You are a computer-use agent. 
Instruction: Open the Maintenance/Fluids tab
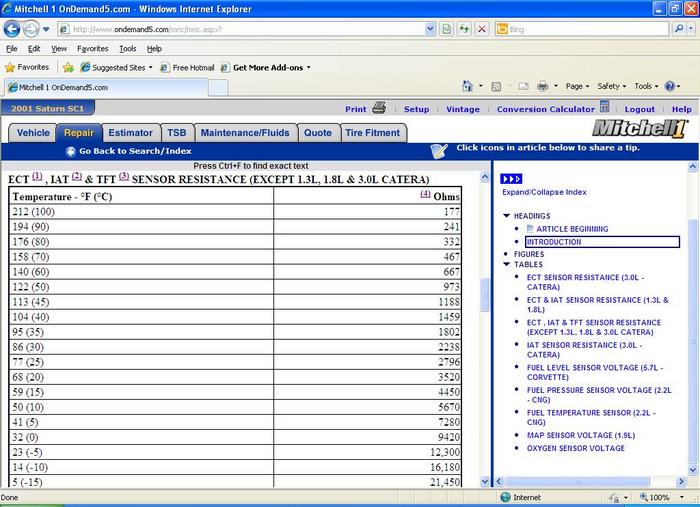click(x=245, y=132)
